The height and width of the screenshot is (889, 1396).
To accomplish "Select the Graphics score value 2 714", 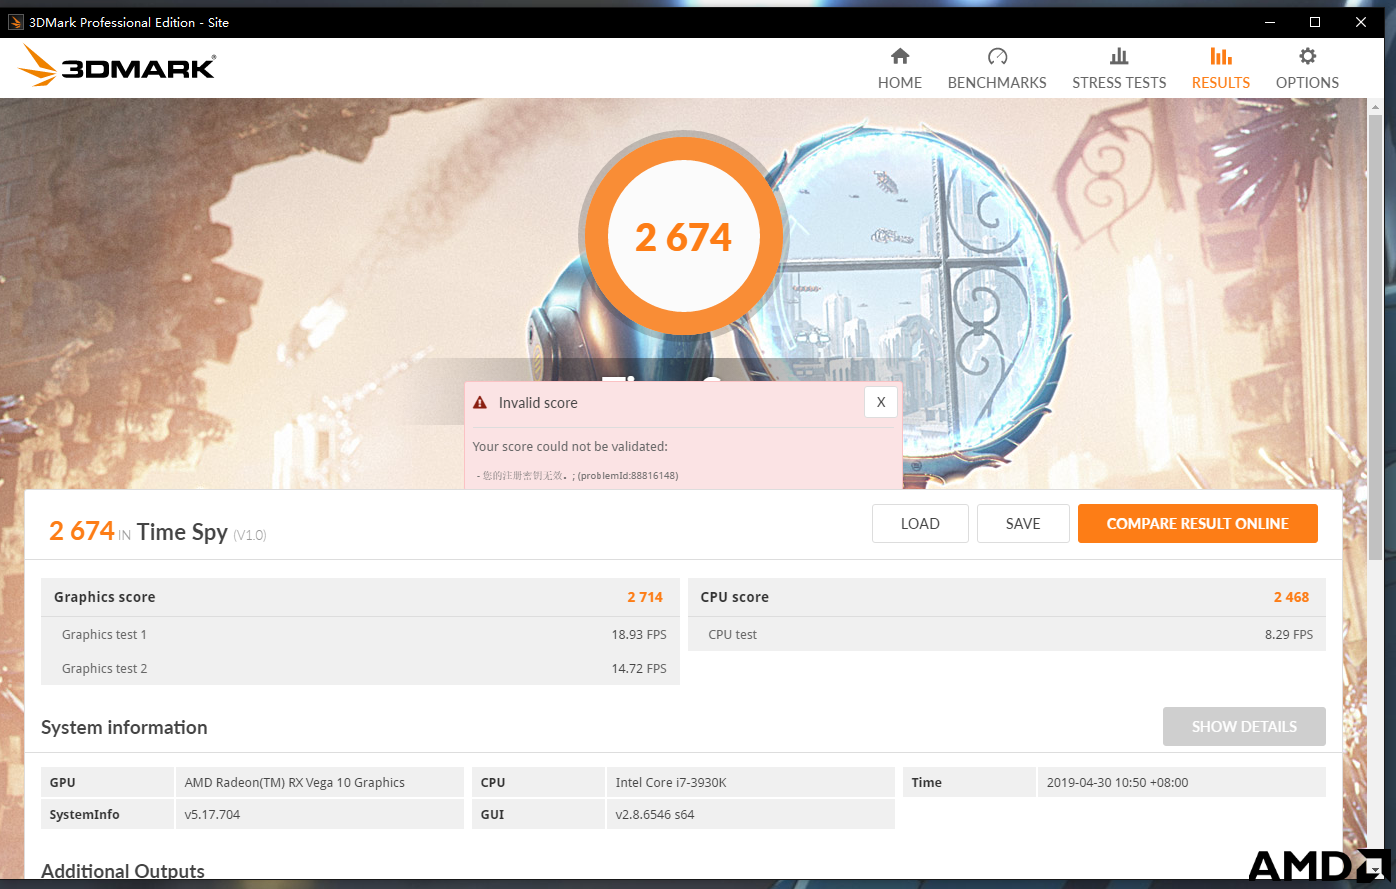I will 645,597.
